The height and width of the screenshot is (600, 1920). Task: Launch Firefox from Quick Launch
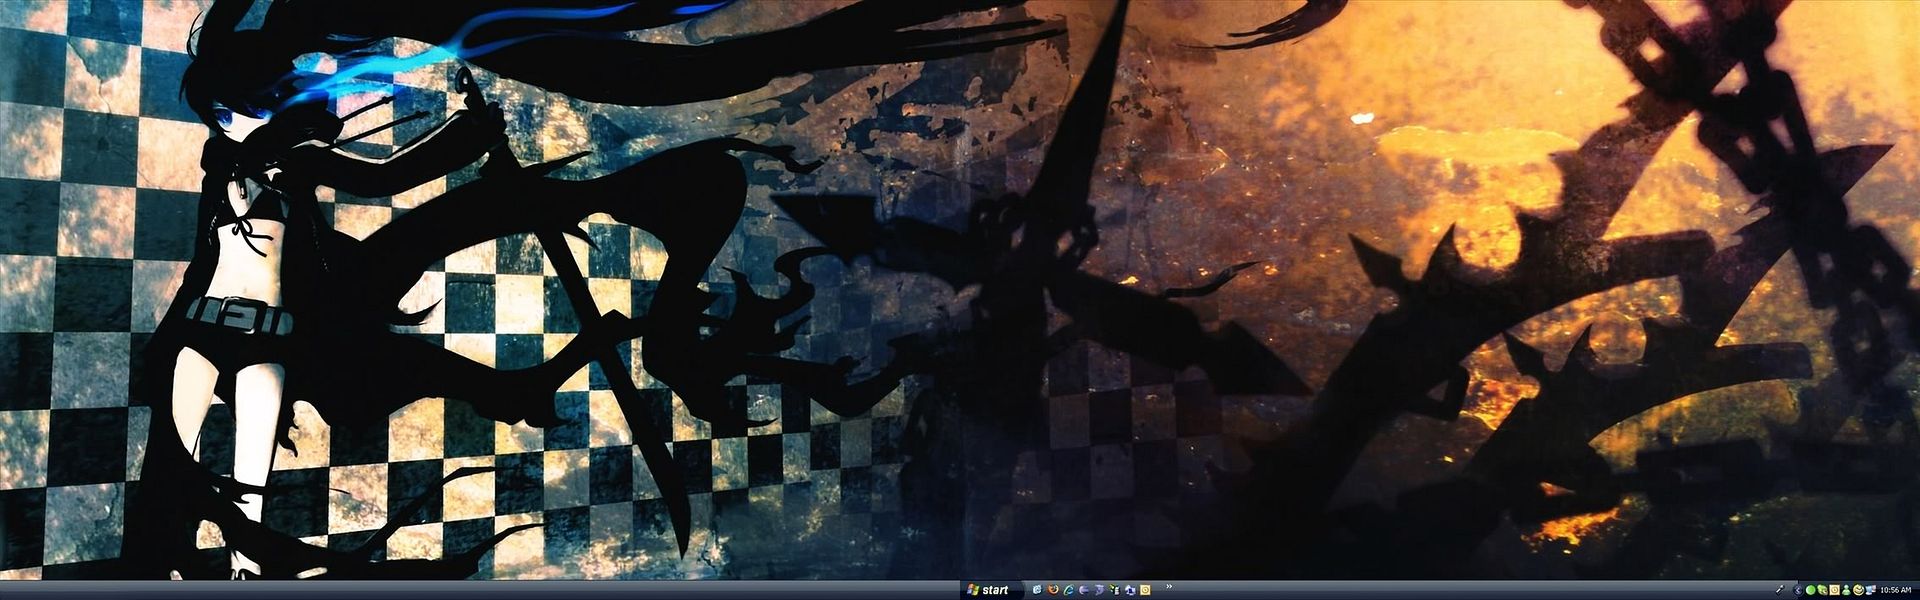(1053, 590)
